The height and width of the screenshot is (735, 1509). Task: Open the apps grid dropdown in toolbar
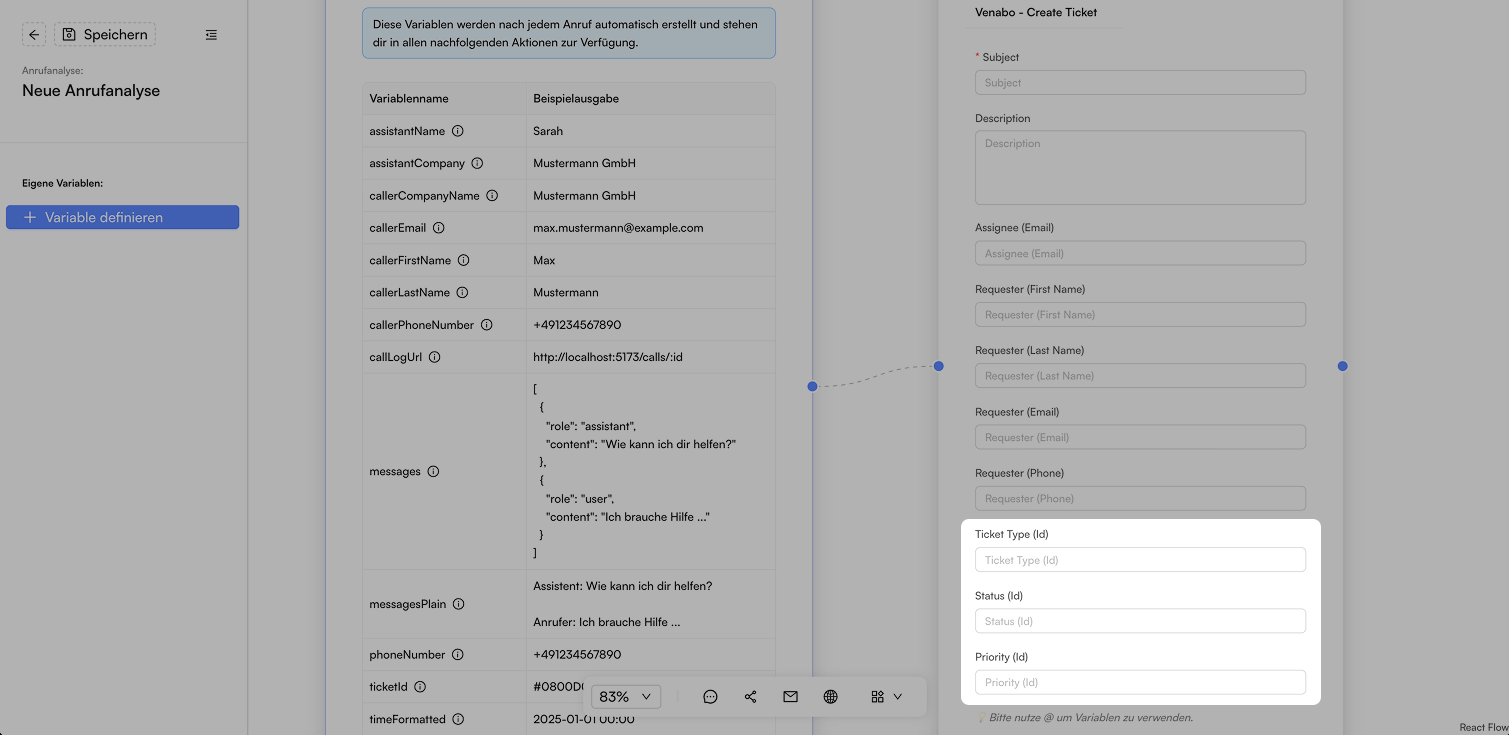point(886,697)
